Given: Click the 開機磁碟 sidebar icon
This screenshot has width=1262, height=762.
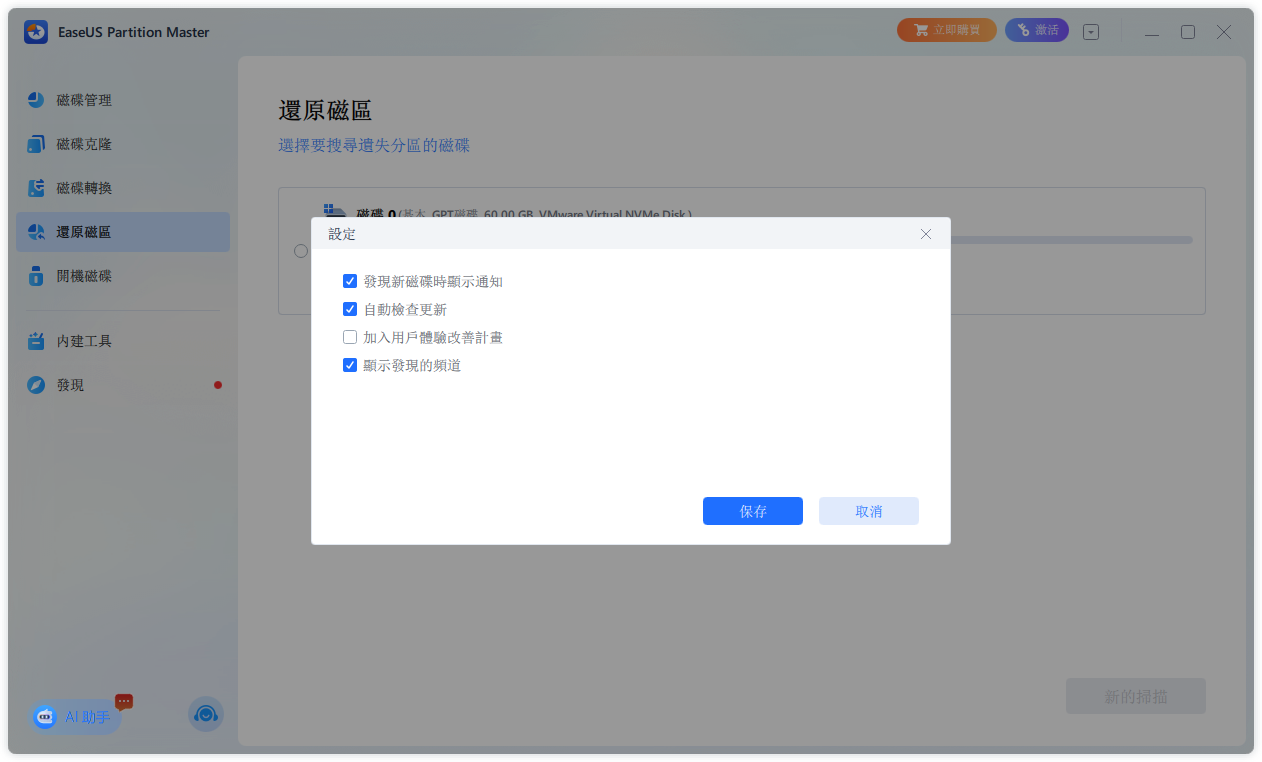Looking at the screenshot, I should (36, 276).
